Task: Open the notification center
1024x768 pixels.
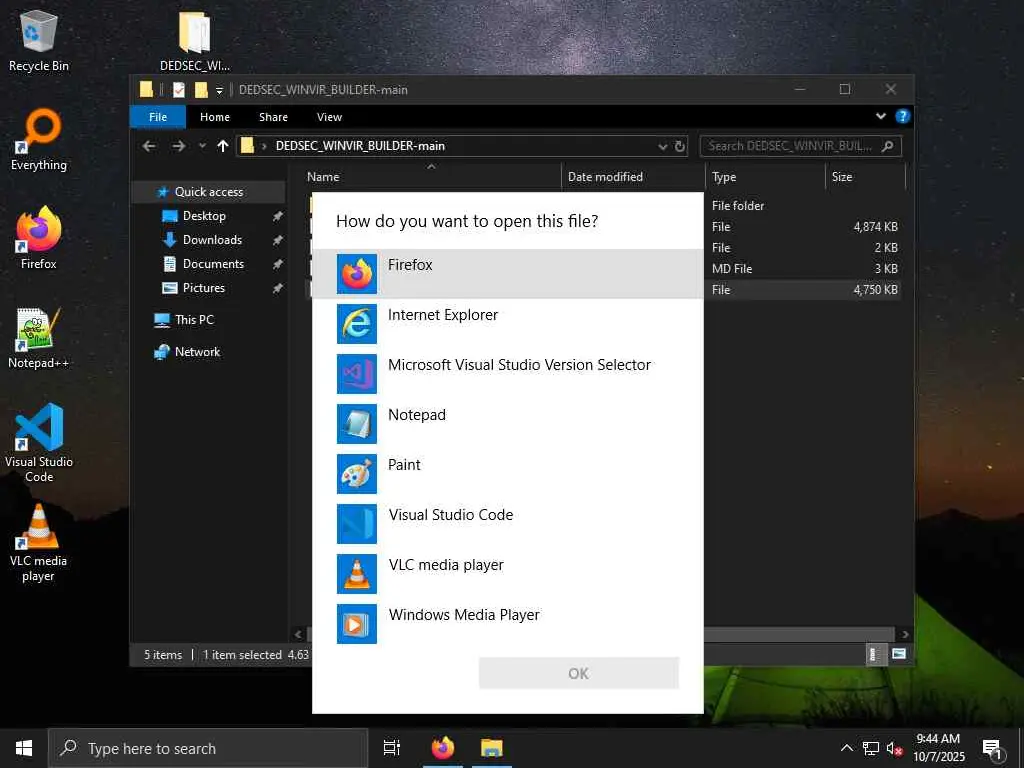Action: [x=993, y=749]
